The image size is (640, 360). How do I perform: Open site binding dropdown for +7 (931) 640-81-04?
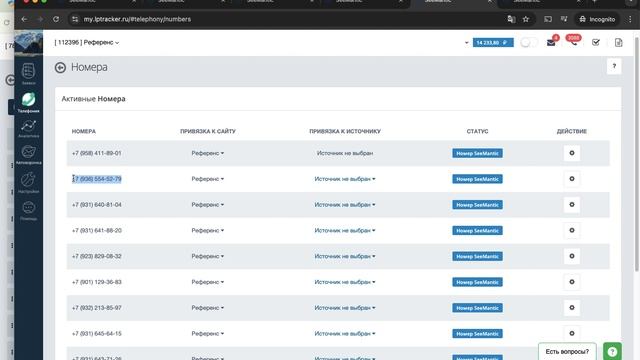point(208,204)
